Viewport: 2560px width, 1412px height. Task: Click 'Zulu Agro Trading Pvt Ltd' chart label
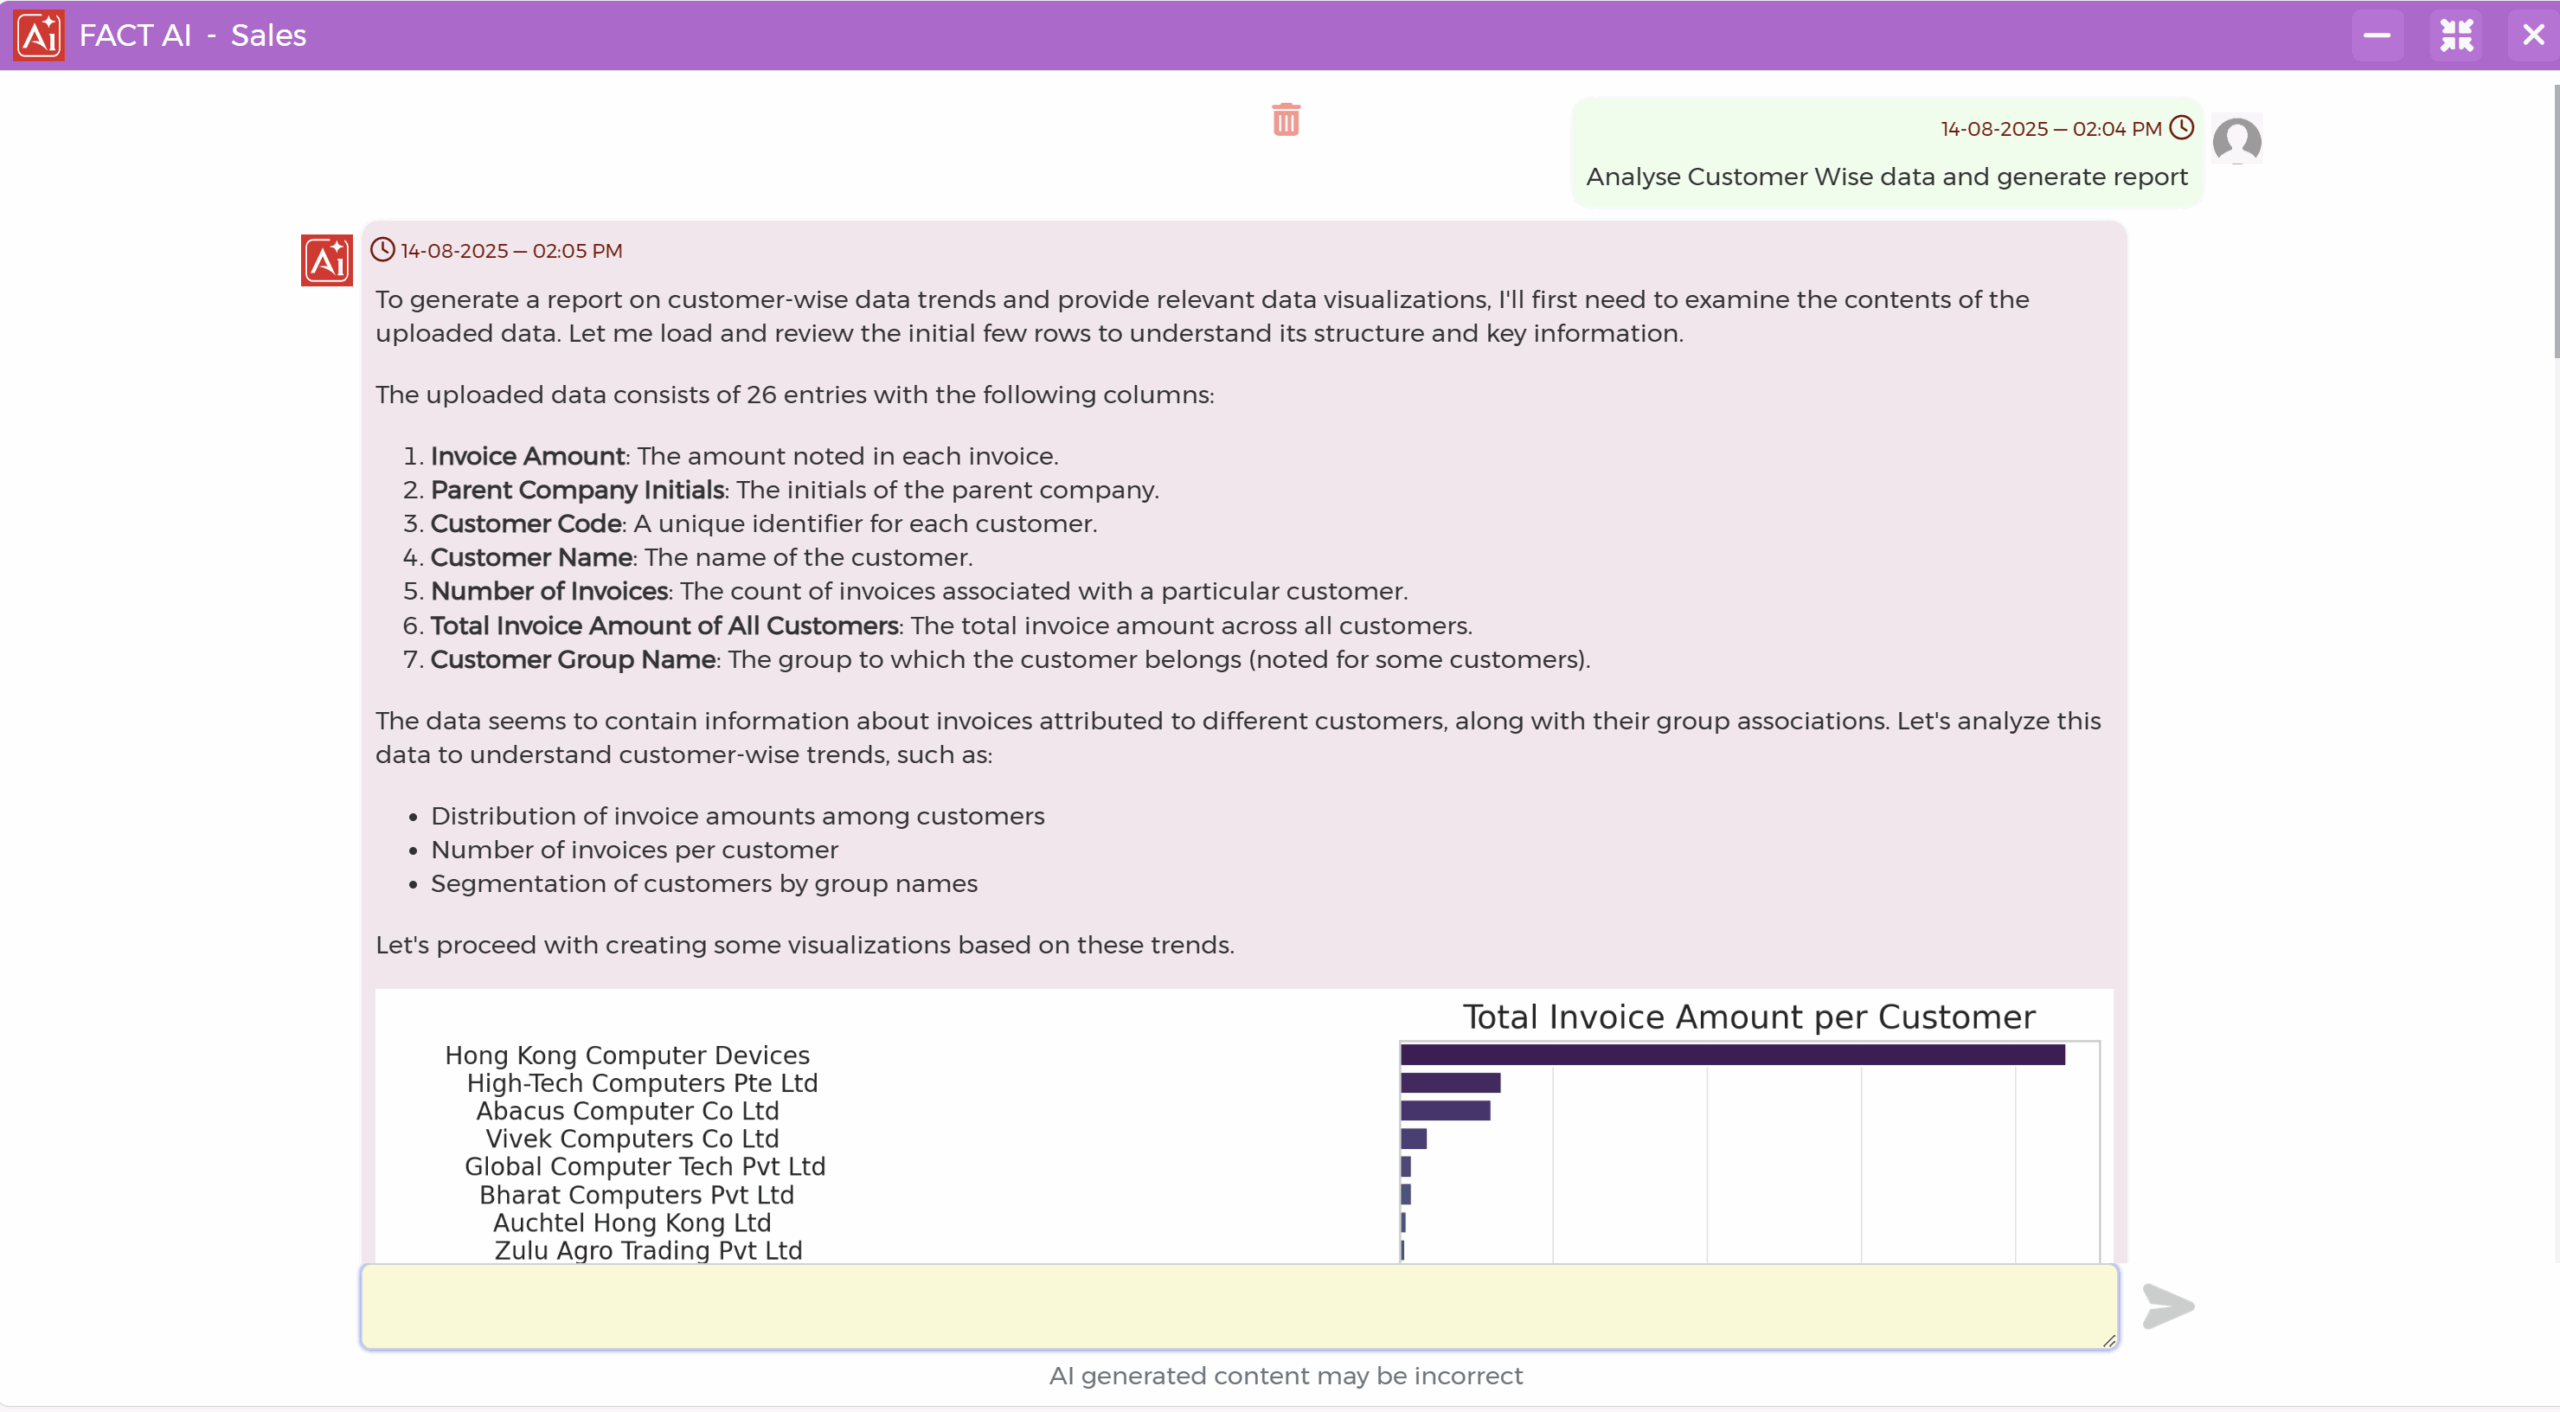(648, 1250)
